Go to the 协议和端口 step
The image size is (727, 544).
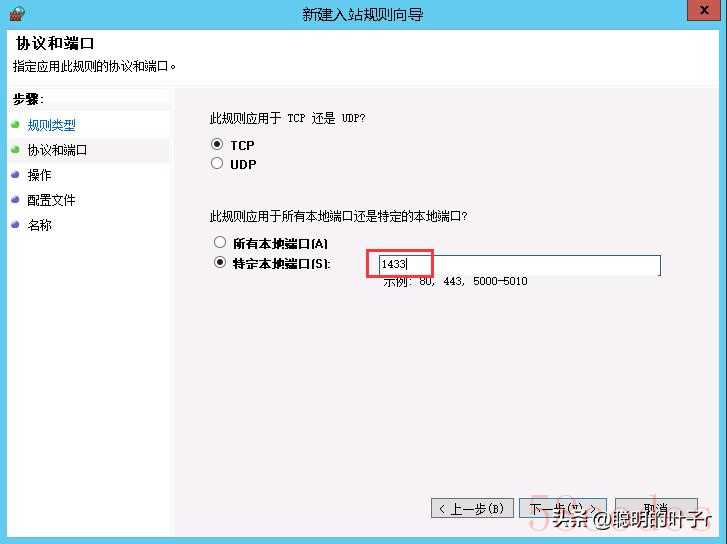[x=57, y=150]
